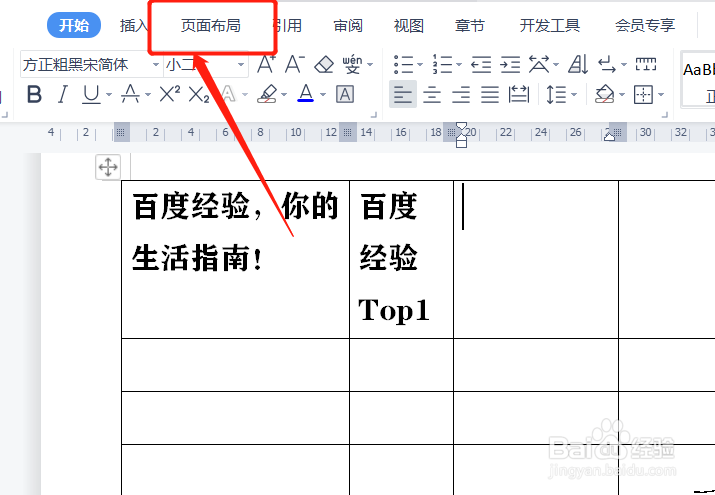The height and width of the screenshot is (495, 715).
Task: Toggle align left
Action: [403, 94]
